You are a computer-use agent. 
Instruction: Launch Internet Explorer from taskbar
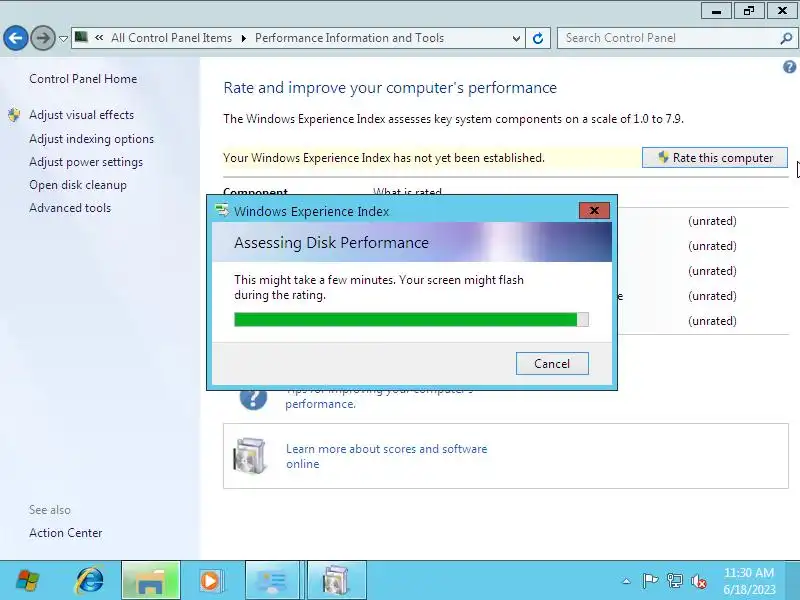[90, 581]
